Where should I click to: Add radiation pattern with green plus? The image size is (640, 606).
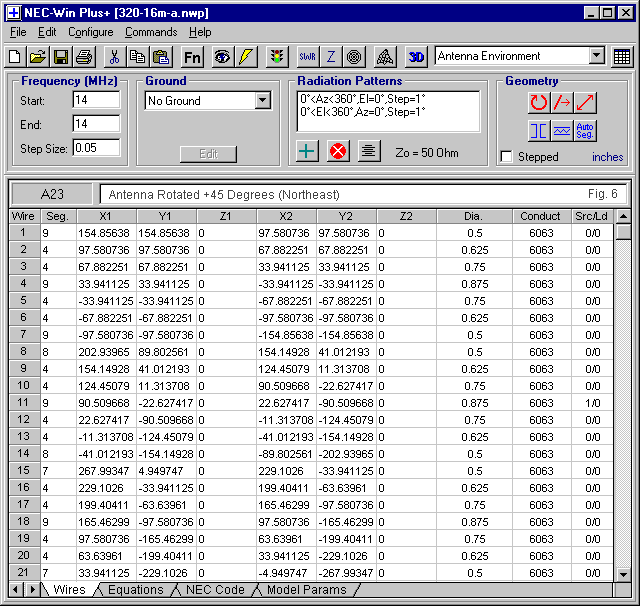[308, 151]
